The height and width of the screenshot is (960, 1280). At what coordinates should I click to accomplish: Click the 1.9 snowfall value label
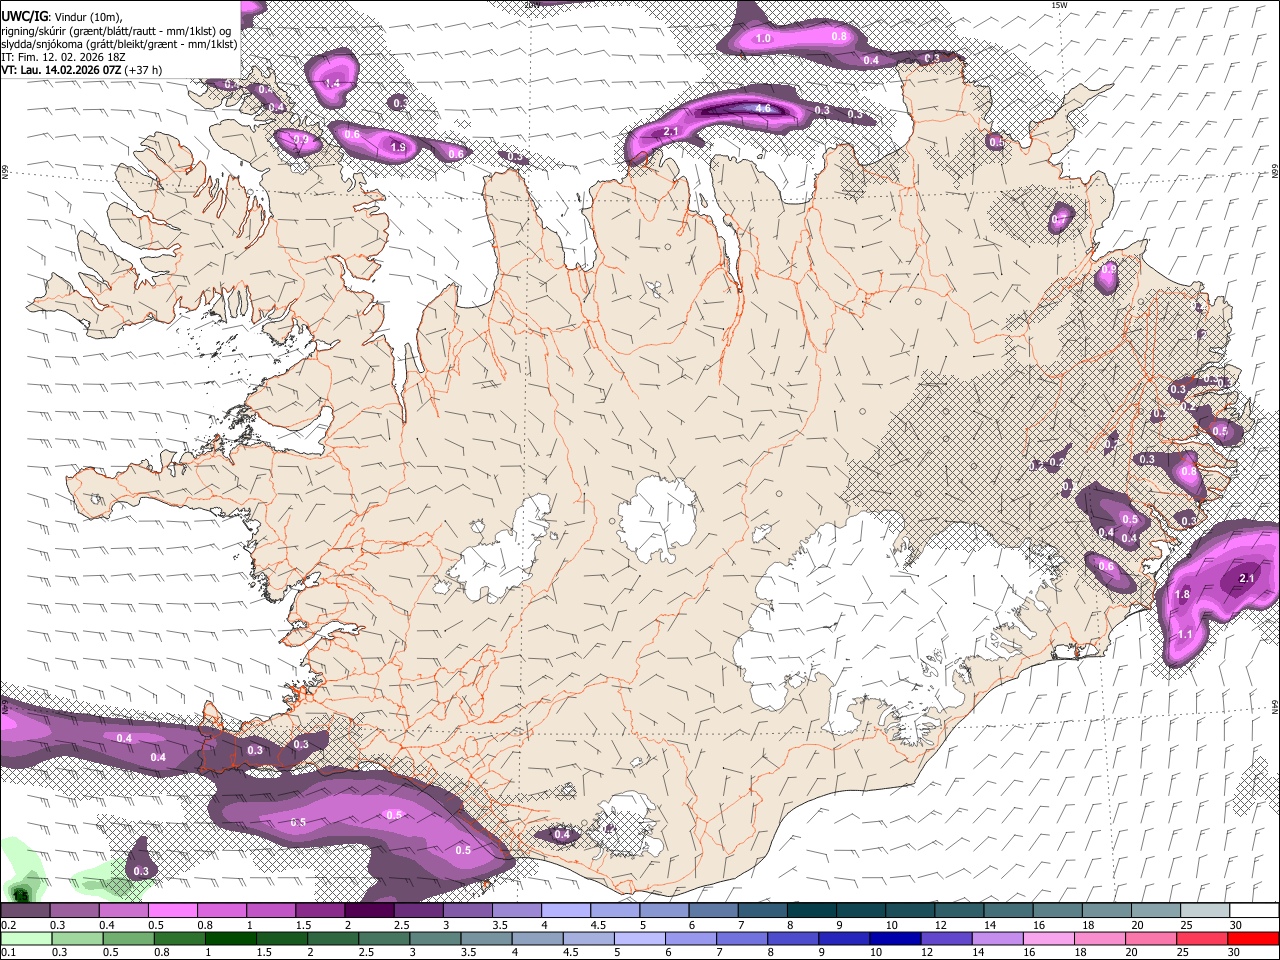tap(398, 147)
